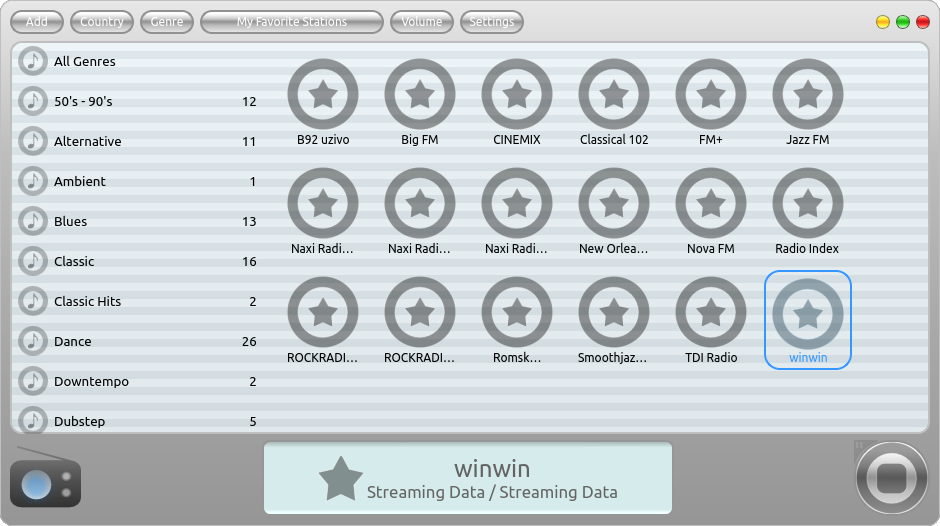
Task: Select the Jazz FM station icon
Action: coord(808,94)
